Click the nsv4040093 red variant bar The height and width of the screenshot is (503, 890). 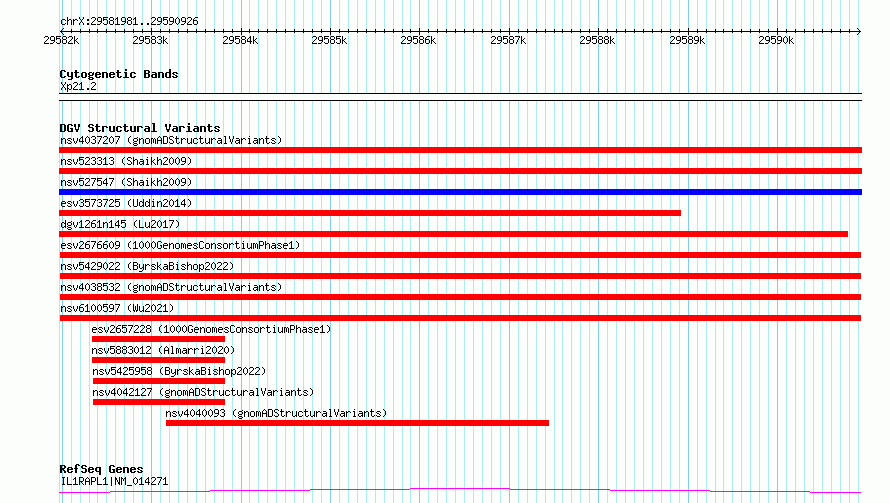pyautogui.click(x=358, y=423)
